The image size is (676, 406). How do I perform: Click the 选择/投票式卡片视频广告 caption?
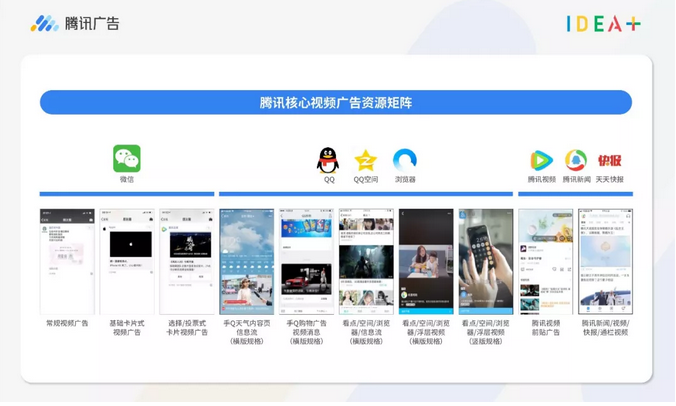pos(187,328)
